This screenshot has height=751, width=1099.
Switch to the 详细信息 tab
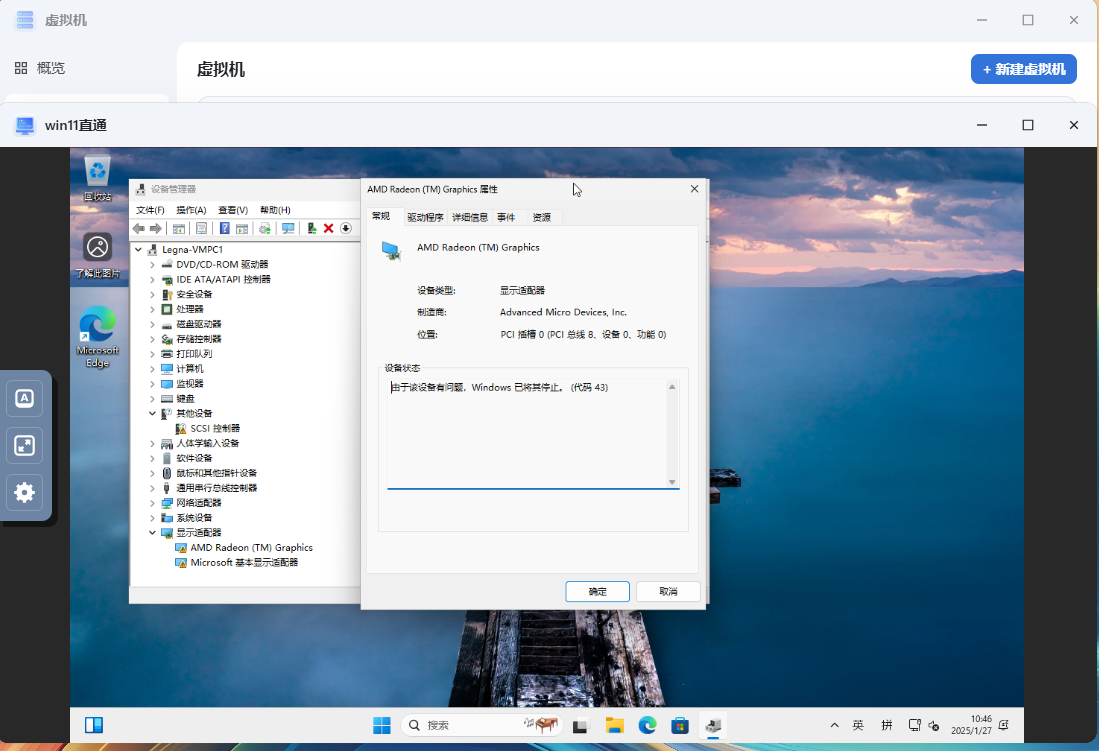coord(470,217)
